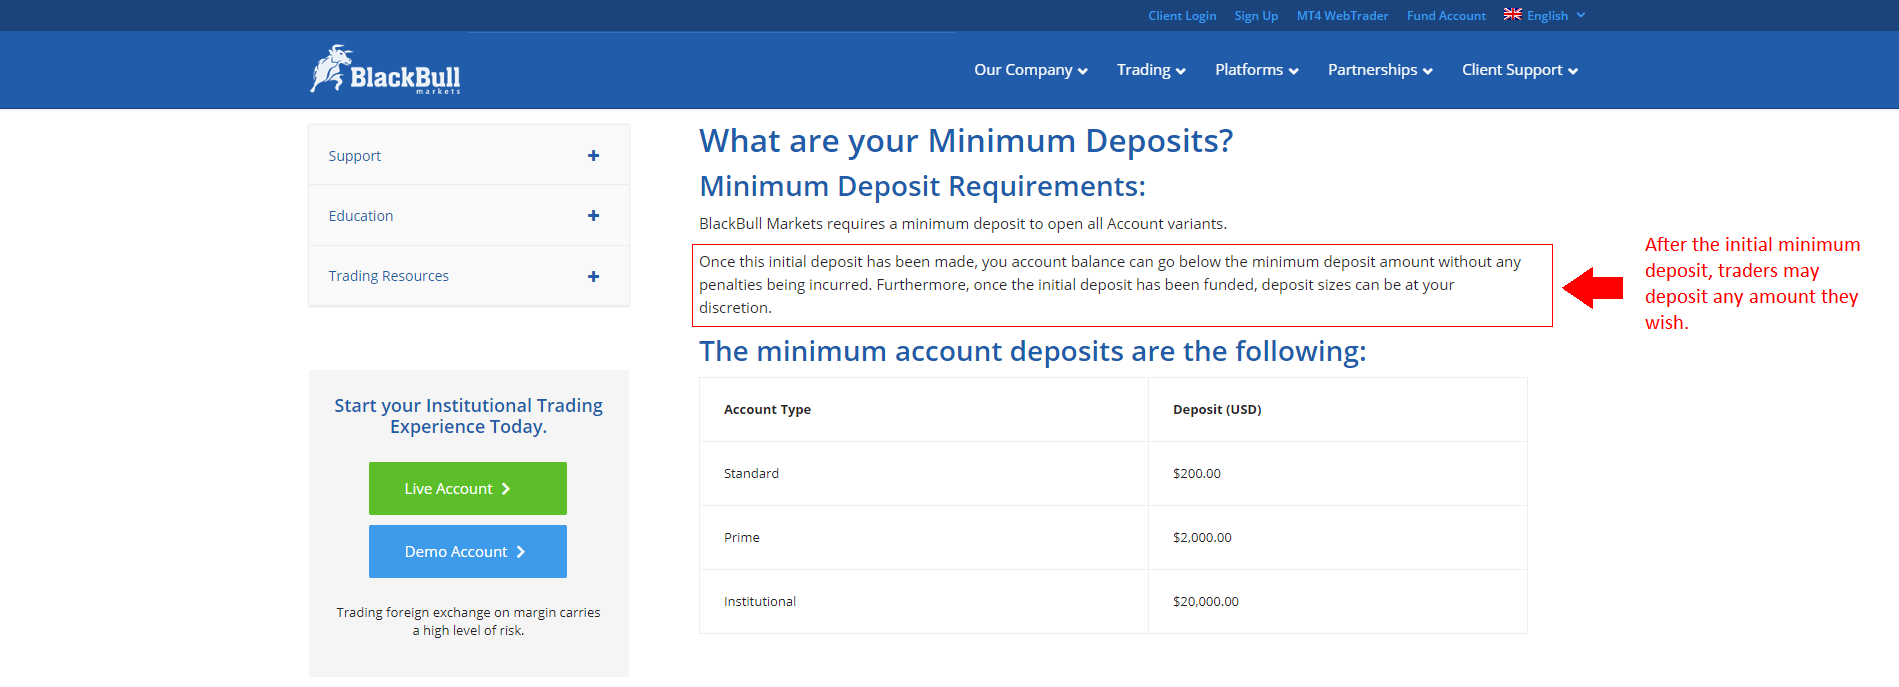Click the blue Demo Account button
The image size is (1899, 687).
click(467, 552)
